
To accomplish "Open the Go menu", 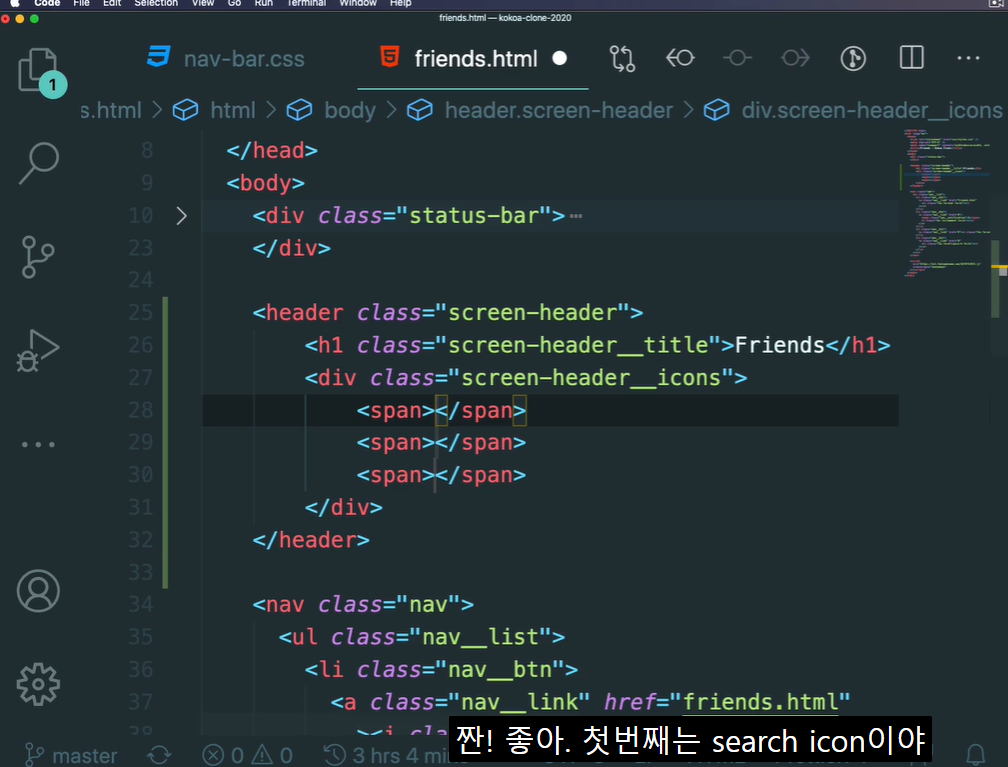I will [234, 3].
